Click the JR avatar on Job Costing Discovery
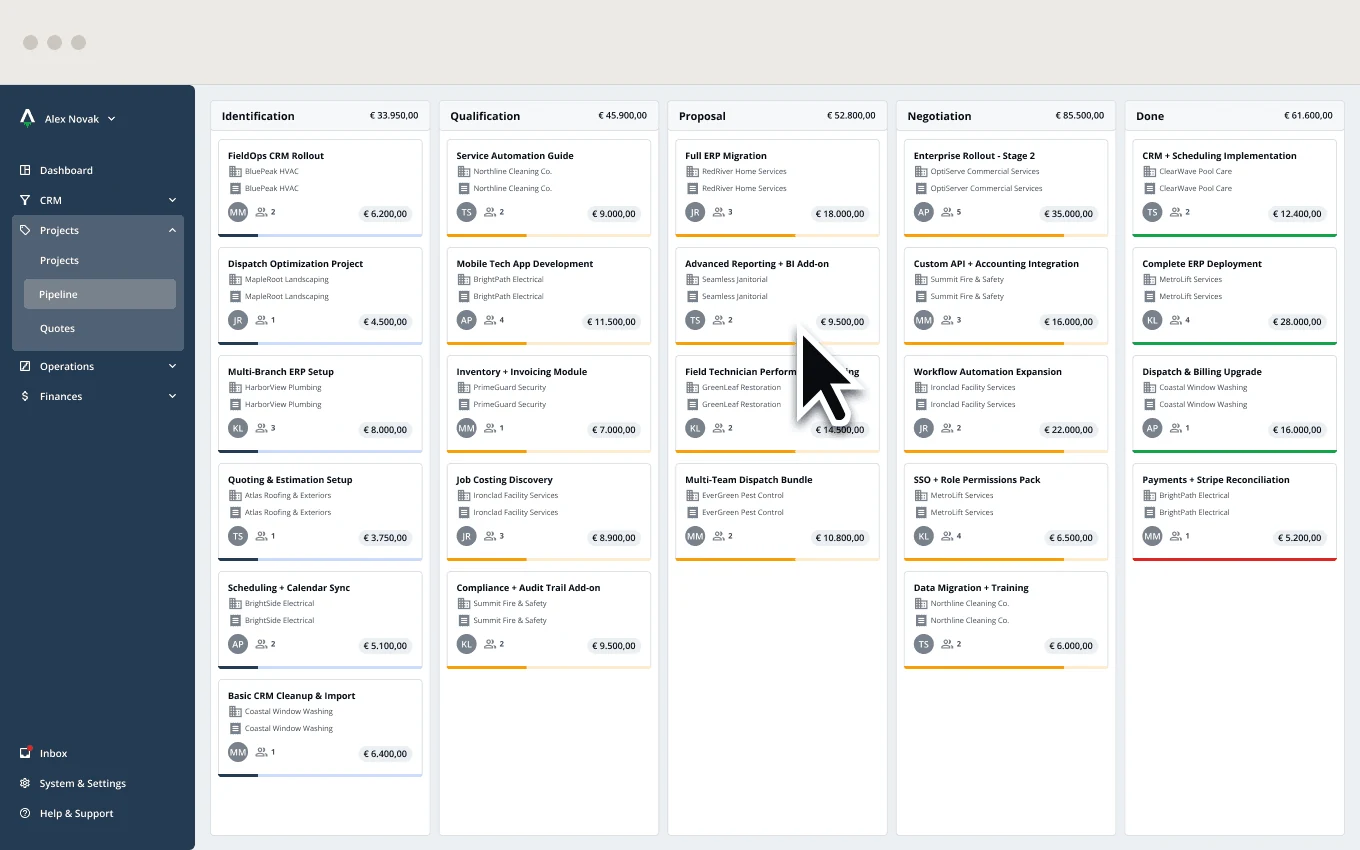Screen dimensions: 1360x850 point(466,536)
